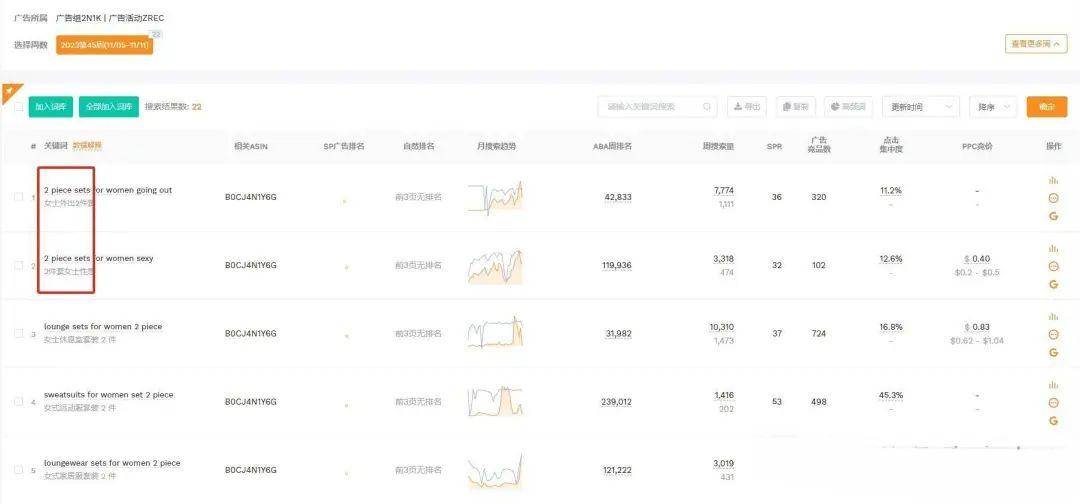Click ABA rank value 42,833
The width and height of the screenshot is (1080, 504).
618,197
